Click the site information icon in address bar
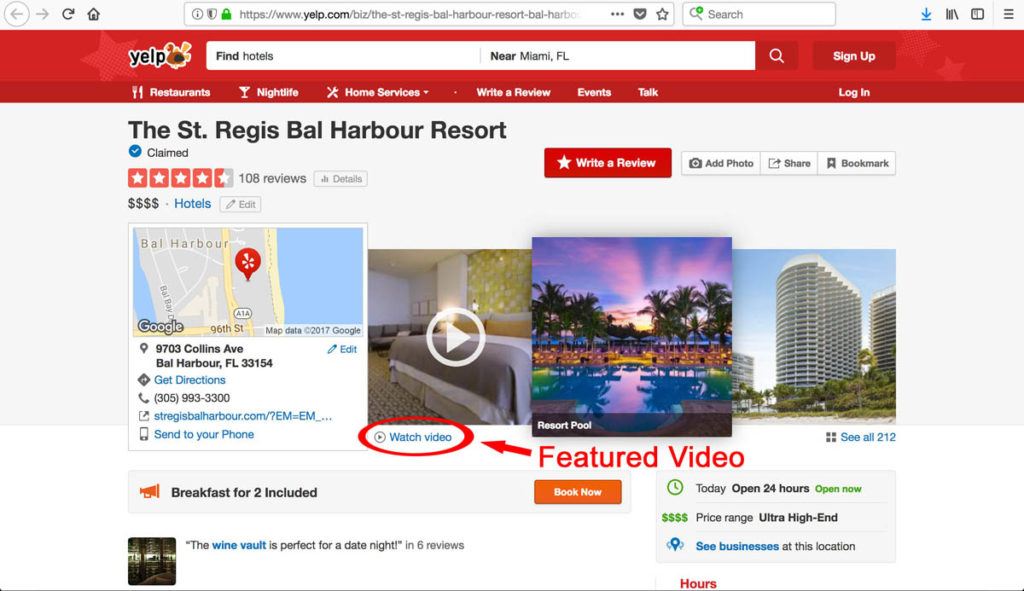Image resolution: width=1024 pixels, height=591 pixels. tap(197, 14)
